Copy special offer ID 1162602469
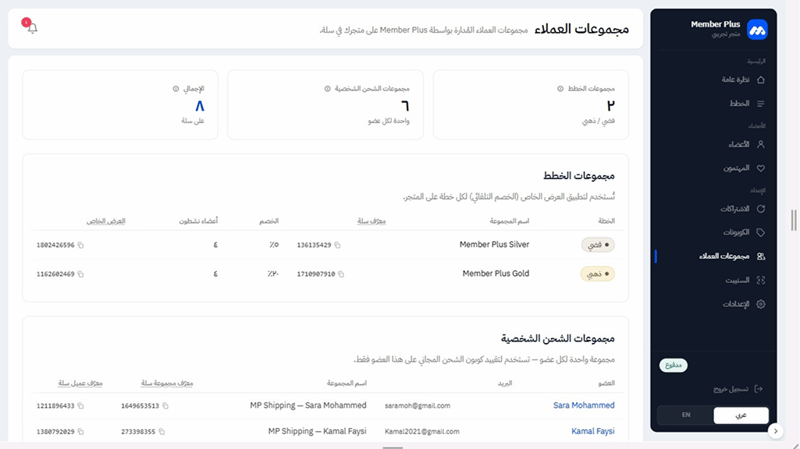Image resolution: width=800 pixels, height=449 pixels. point(81,275)
